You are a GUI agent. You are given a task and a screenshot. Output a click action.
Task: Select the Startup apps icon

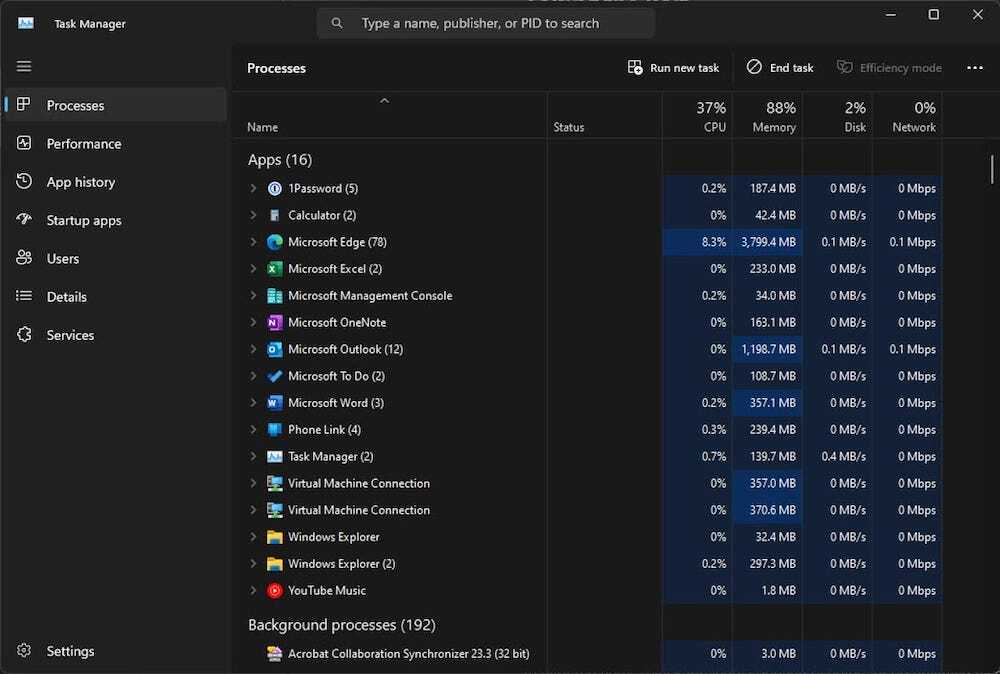pyautogui.click(x=24, y=220)
